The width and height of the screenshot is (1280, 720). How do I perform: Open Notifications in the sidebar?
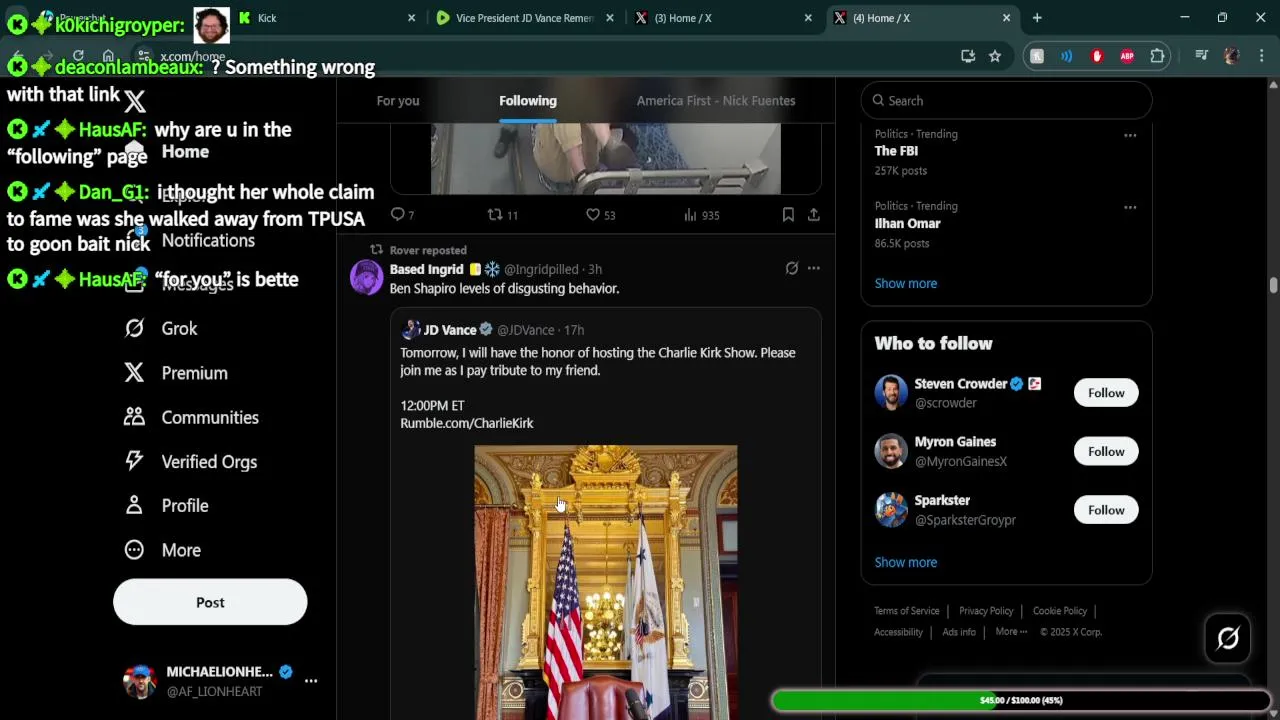[208, 240]
